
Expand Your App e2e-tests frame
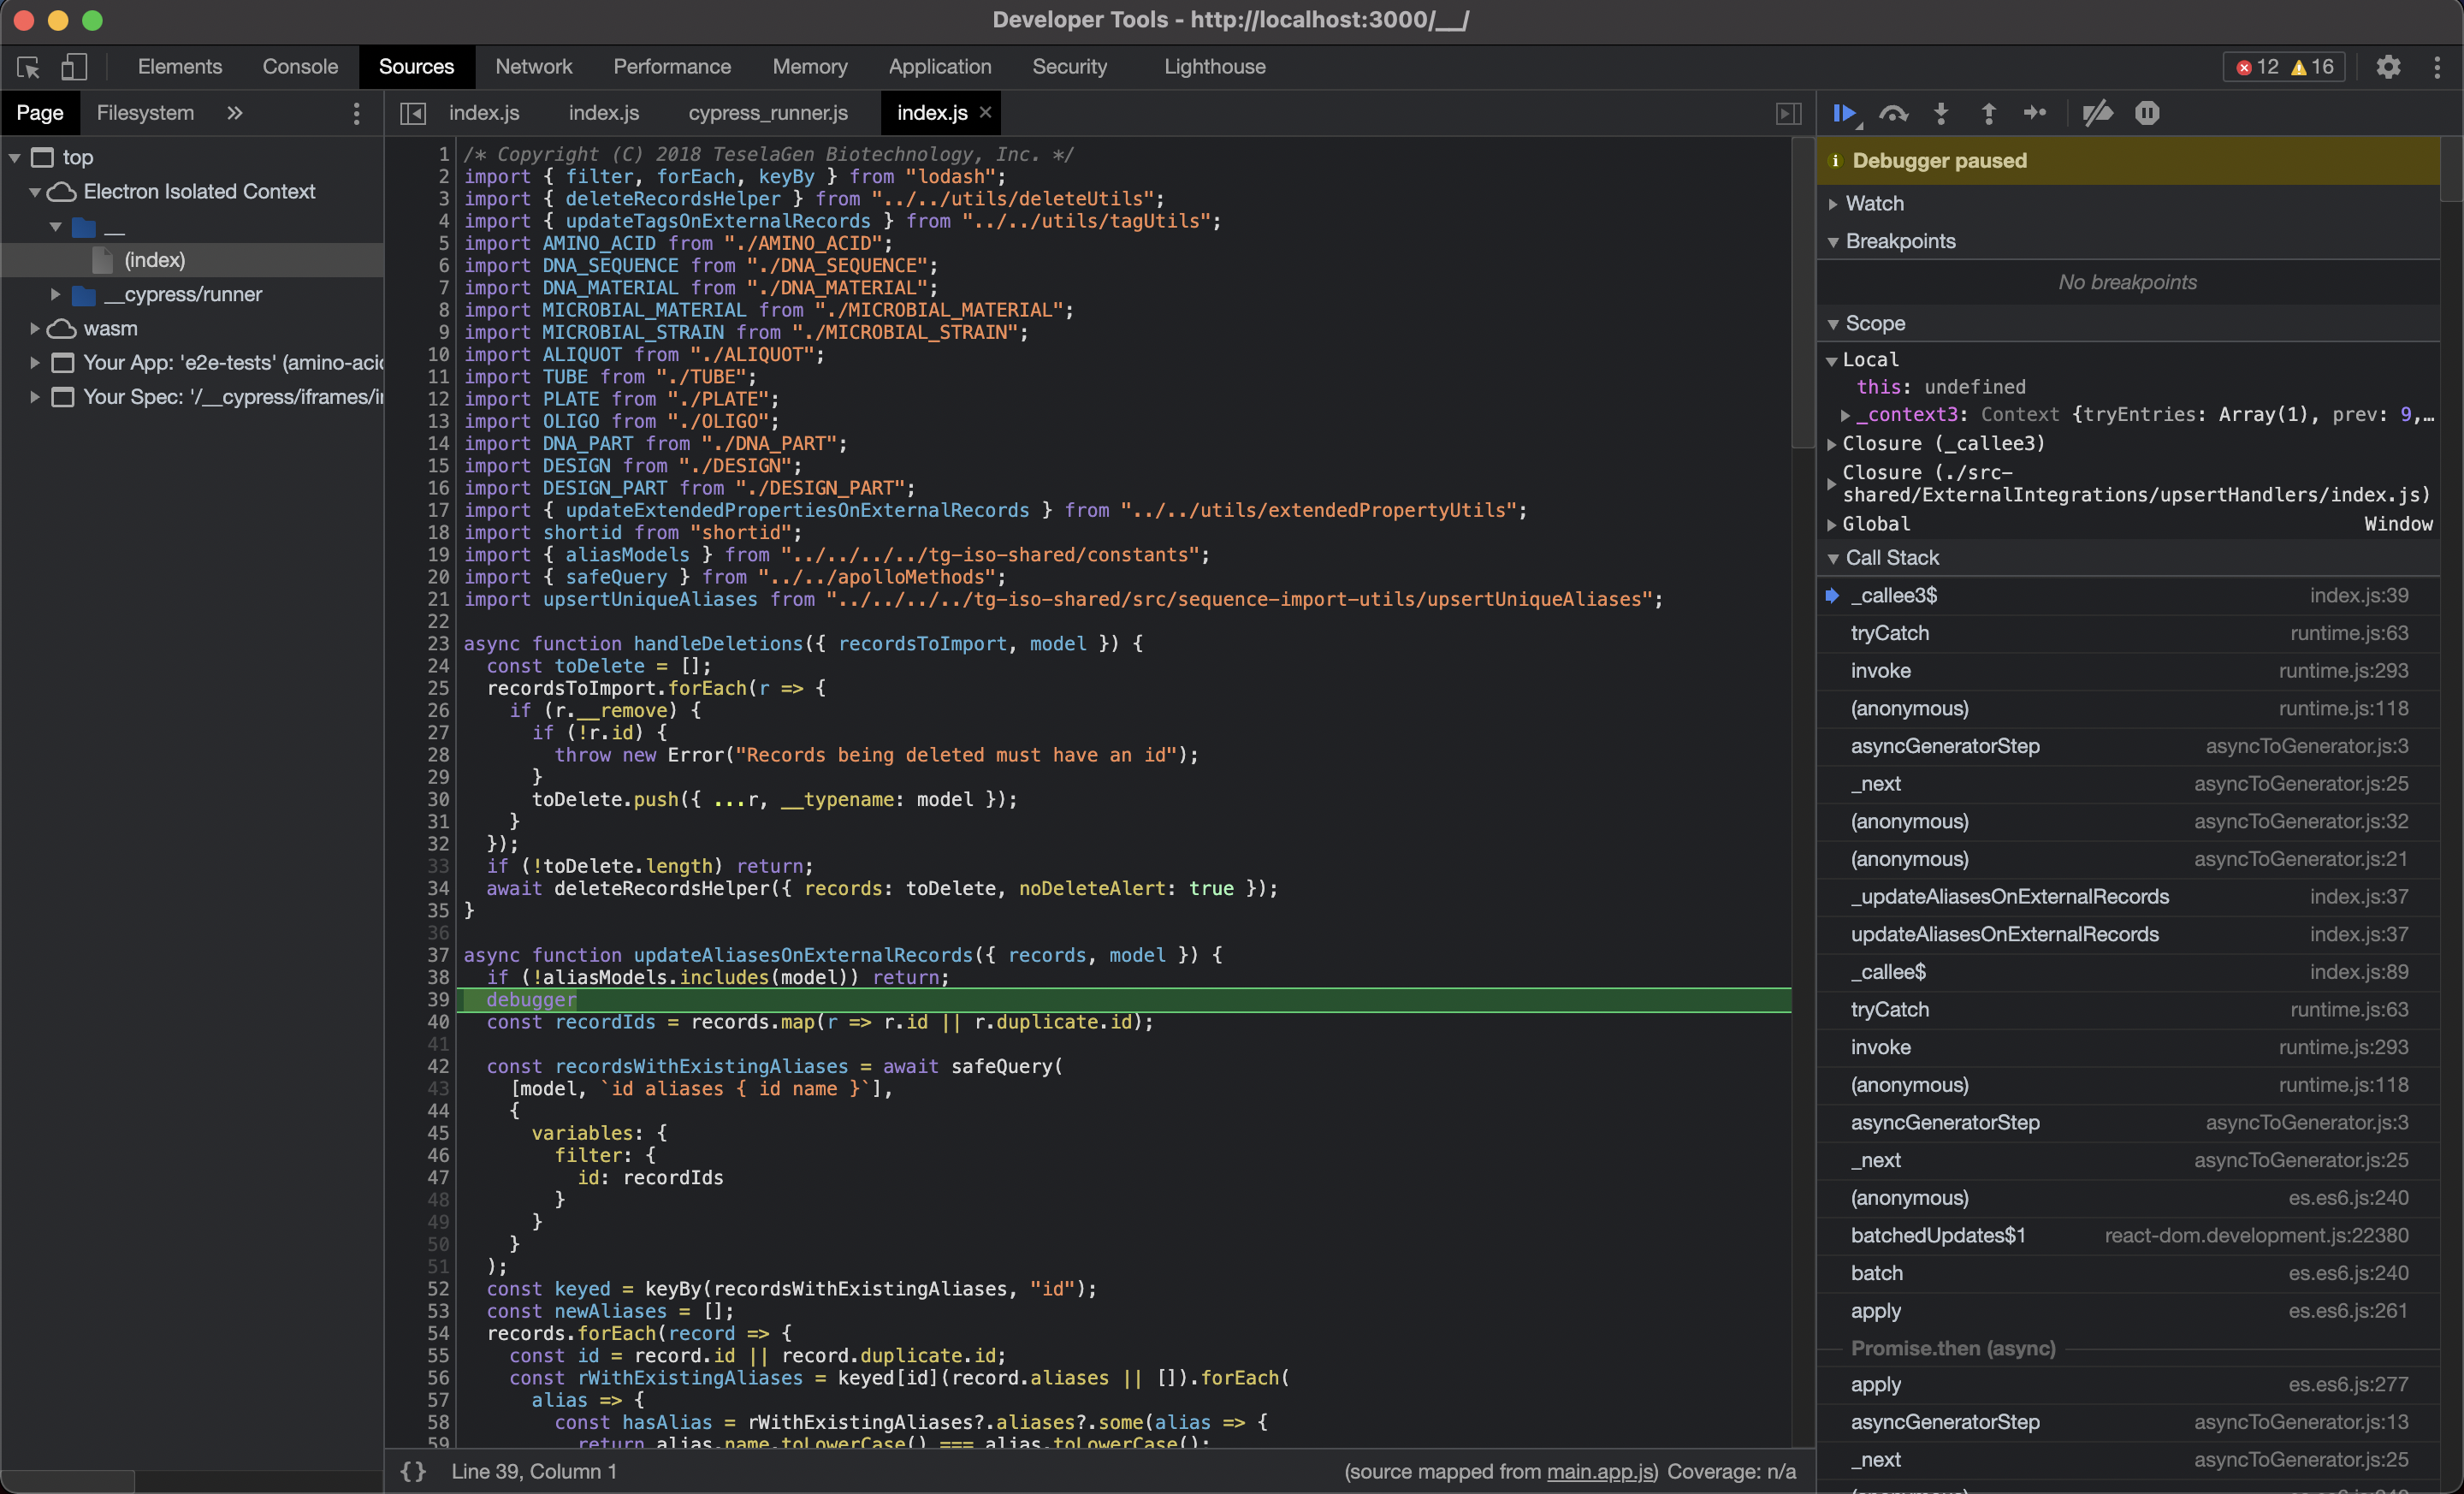(35, 362)
